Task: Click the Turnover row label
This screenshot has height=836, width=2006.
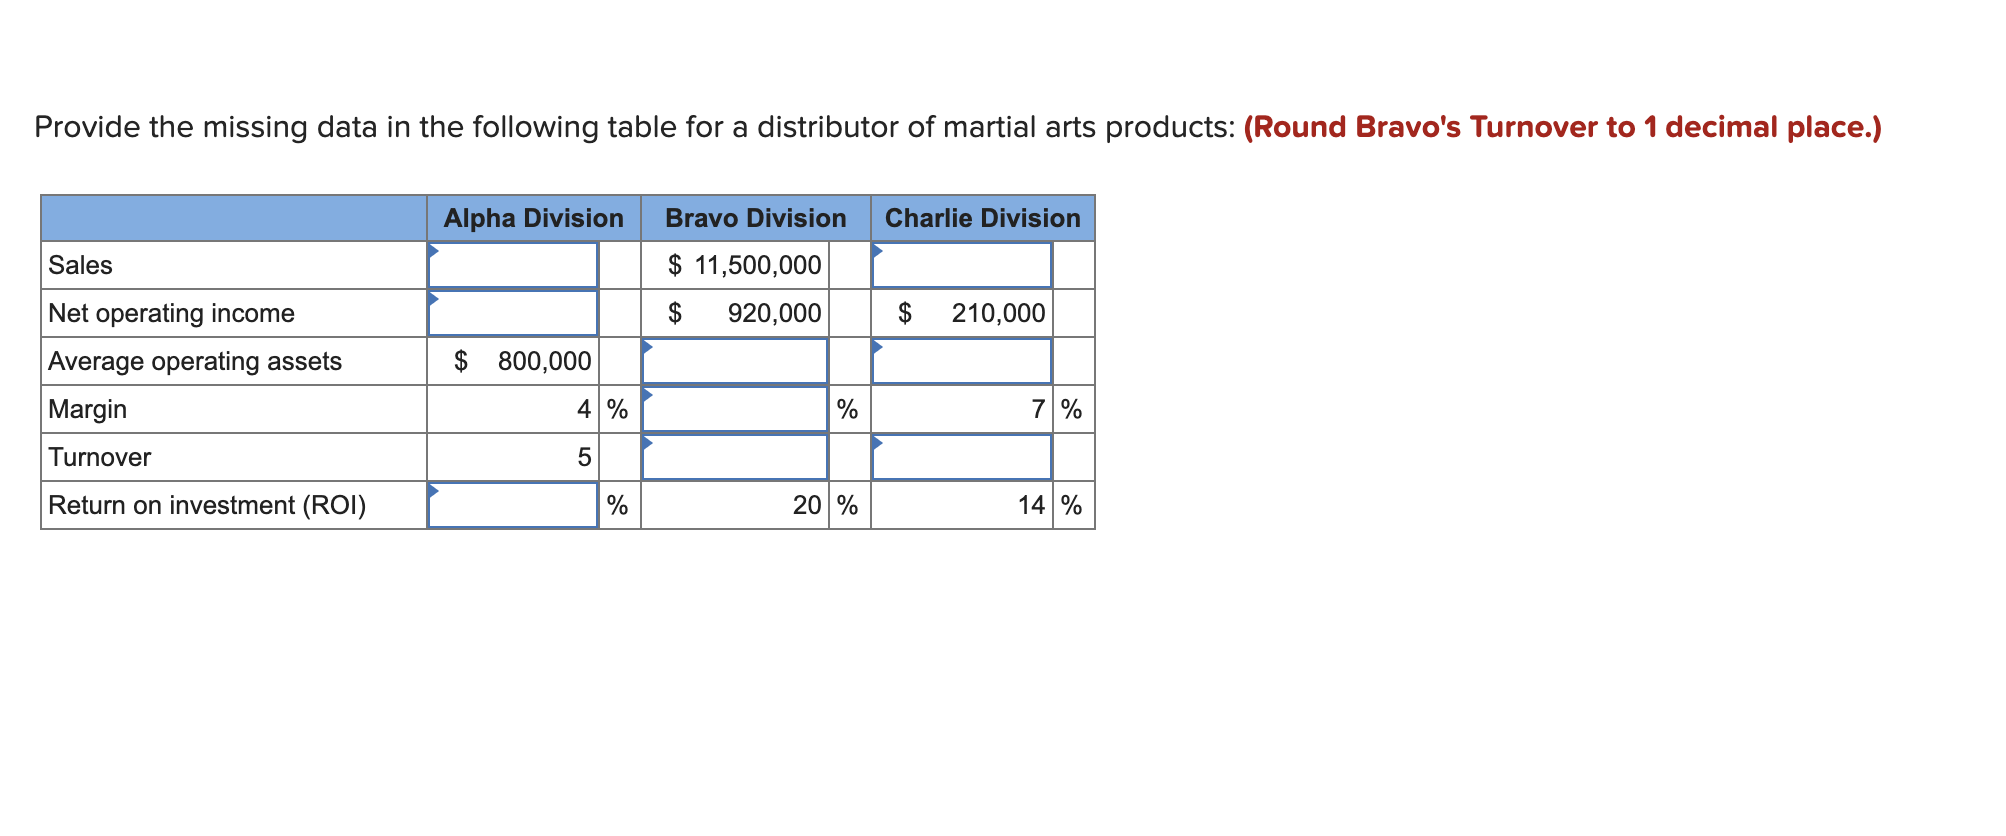Action: (x=100, y=457)
